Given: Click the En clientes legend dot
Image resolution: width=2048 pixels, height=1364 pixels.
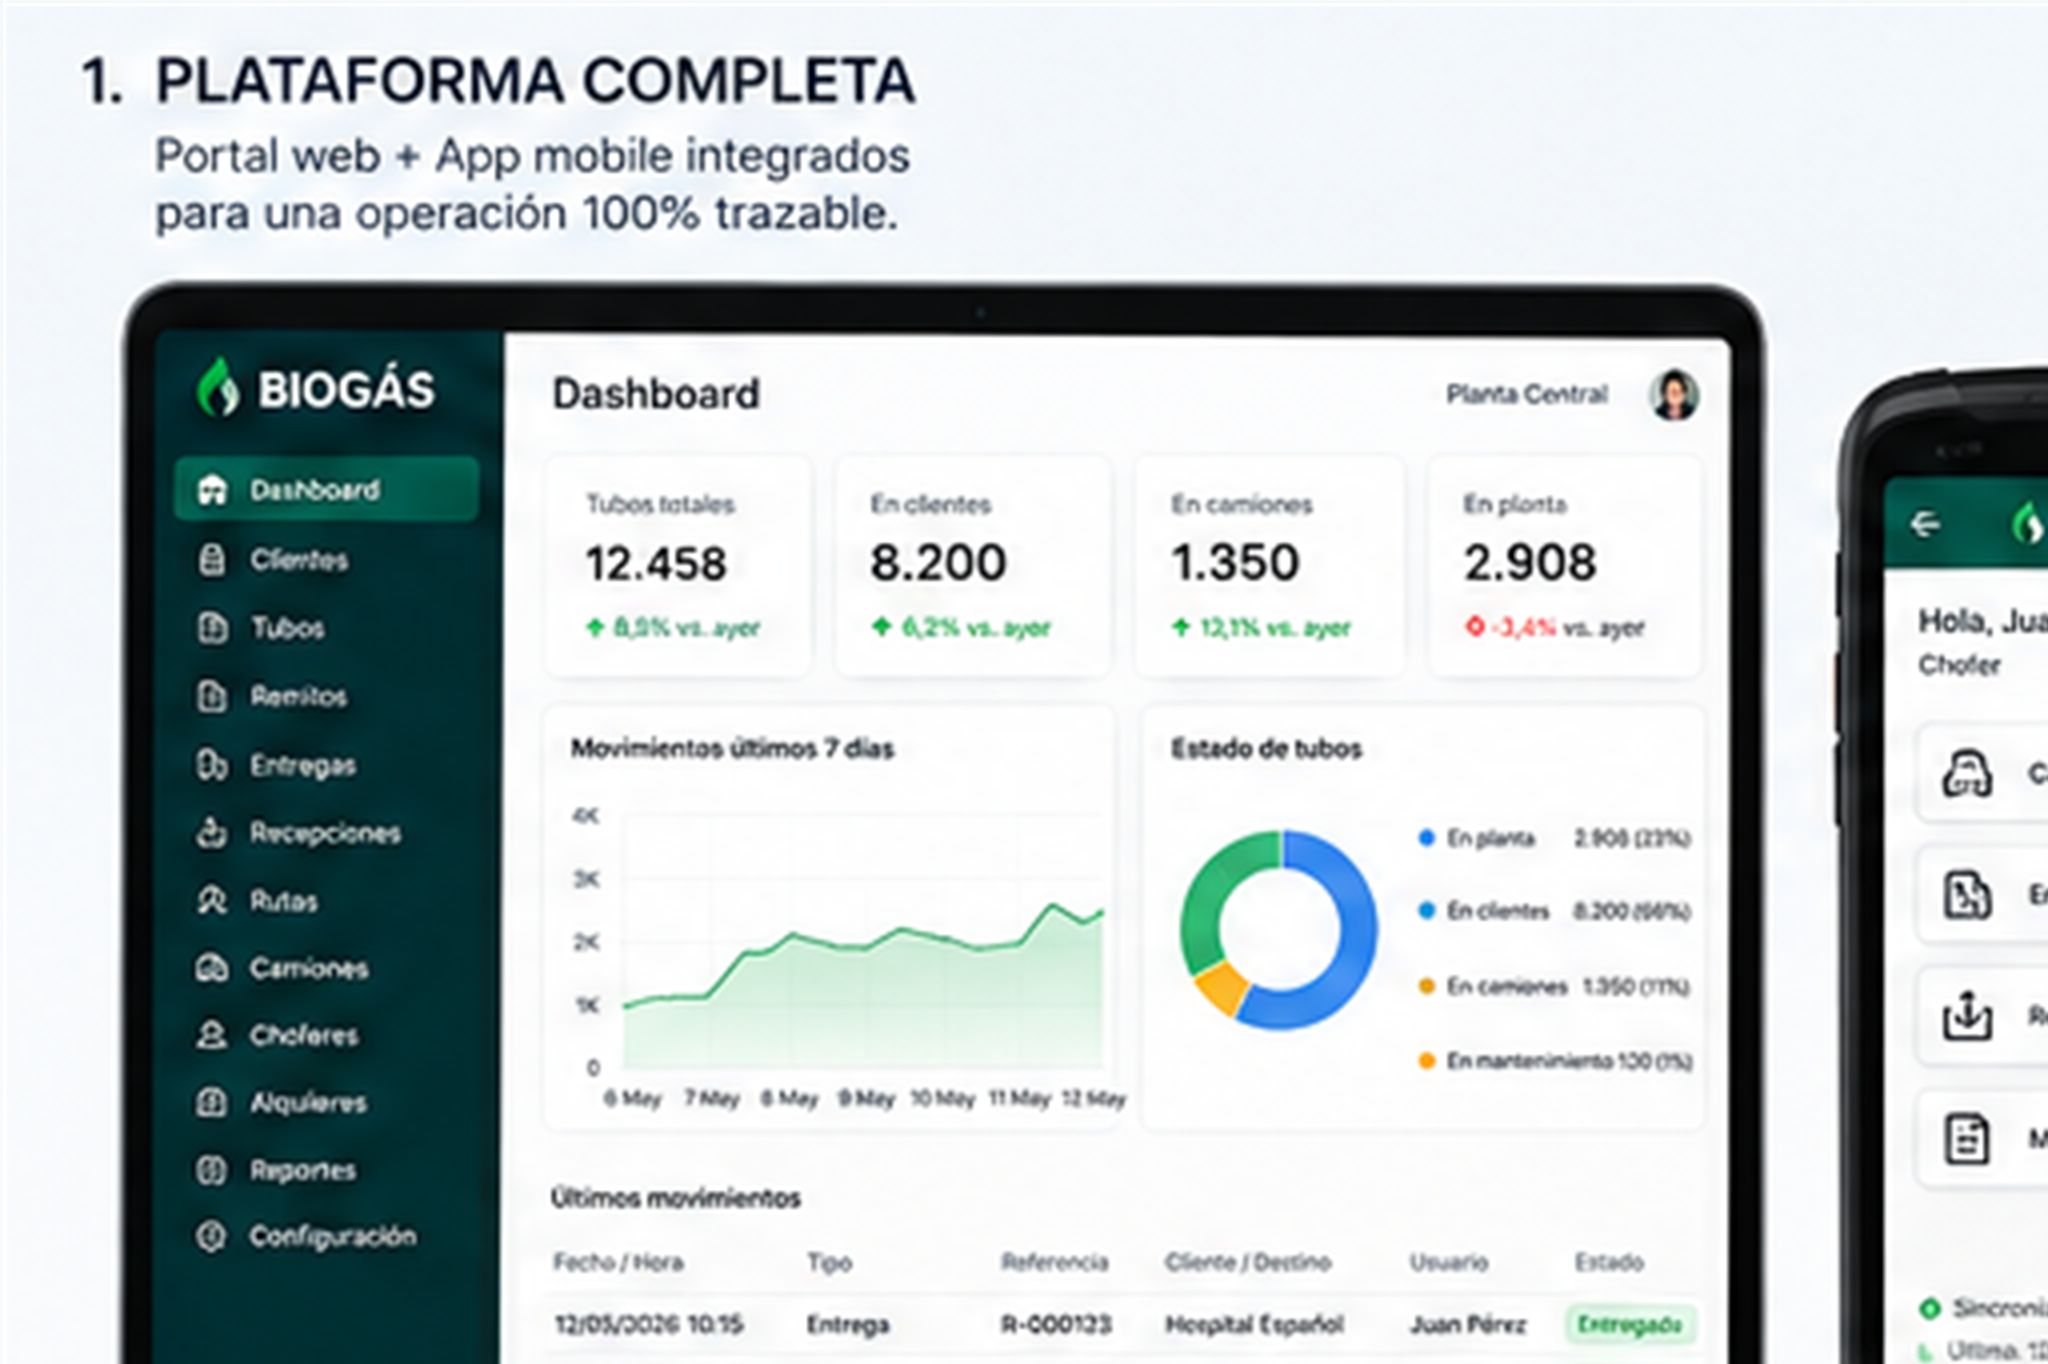Looking at the screenshot, I should click(x=1426, y=911).
